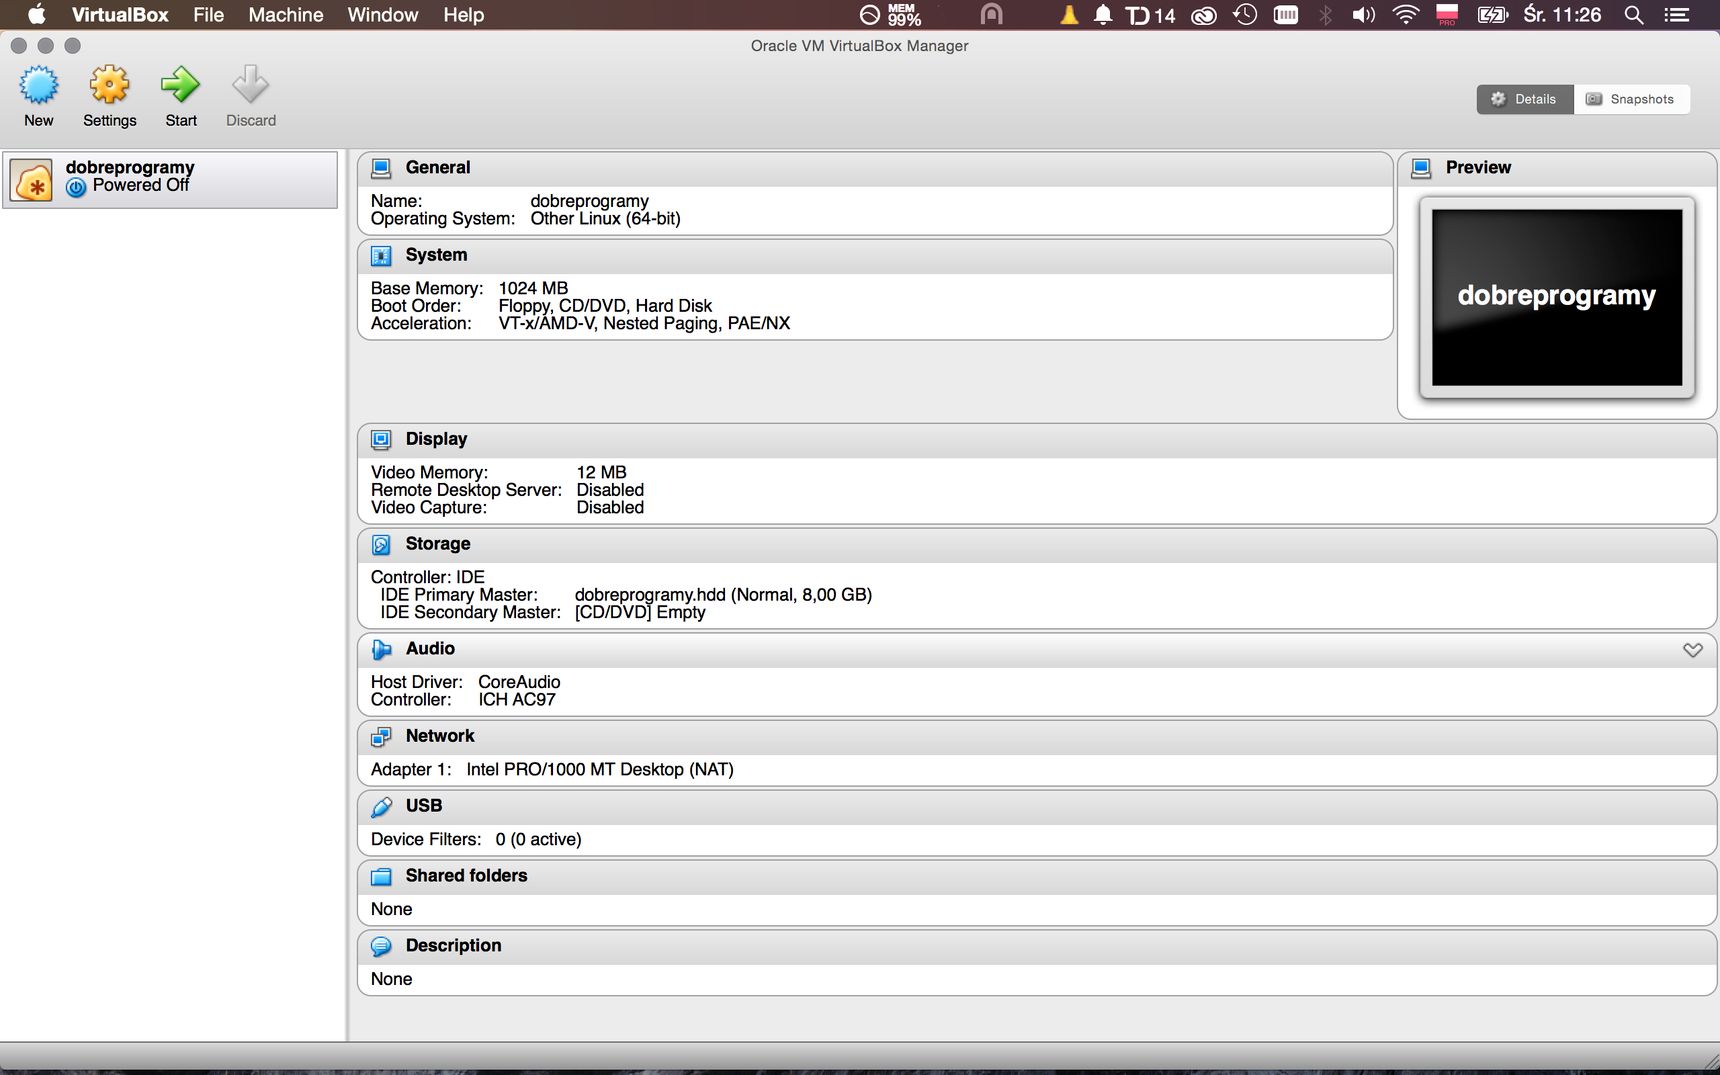Switch to Snapshots view
Viewport: 1720px width, 1075px height.
coord(1631,99)
